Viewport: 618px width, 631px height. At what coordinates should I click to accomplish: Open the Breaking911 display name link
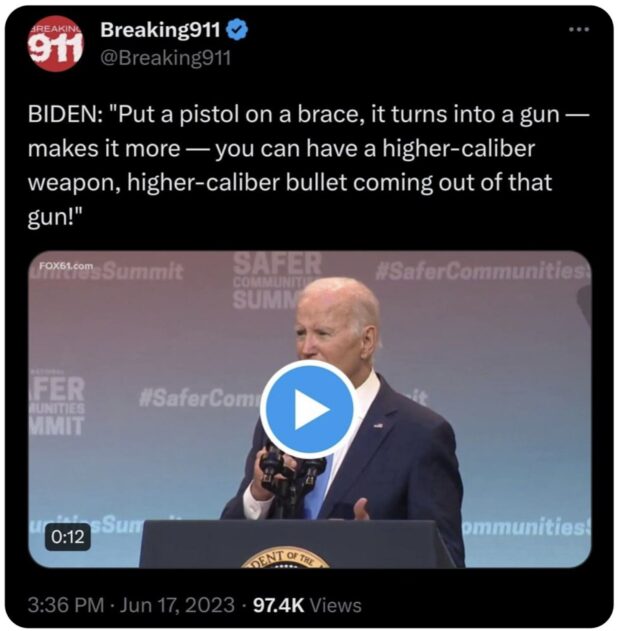point(160,30)
